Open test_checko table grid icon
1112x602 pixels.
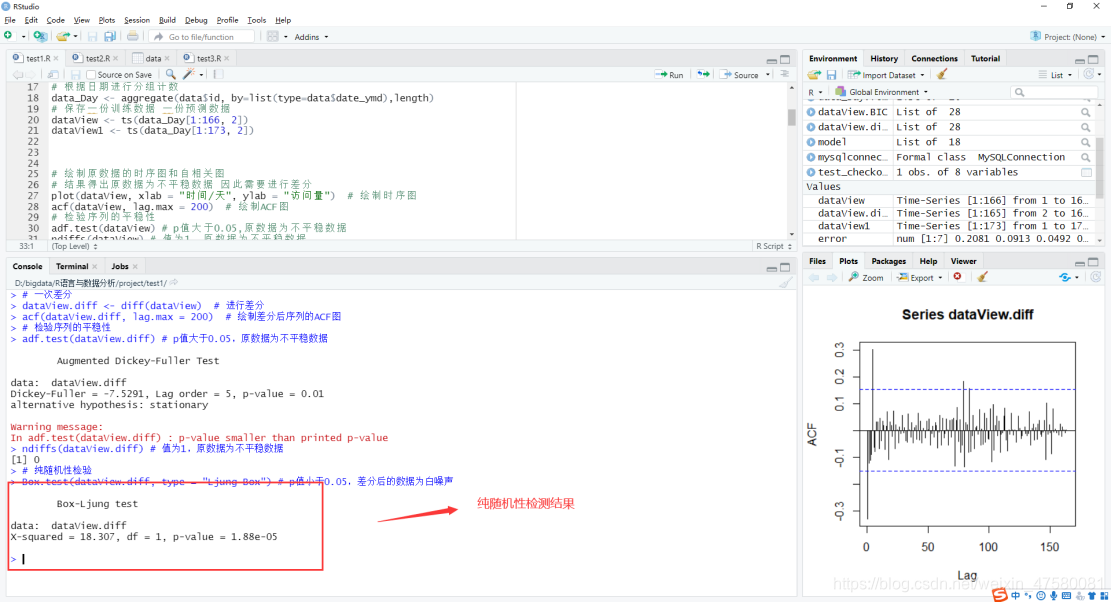click(1086, 172)
